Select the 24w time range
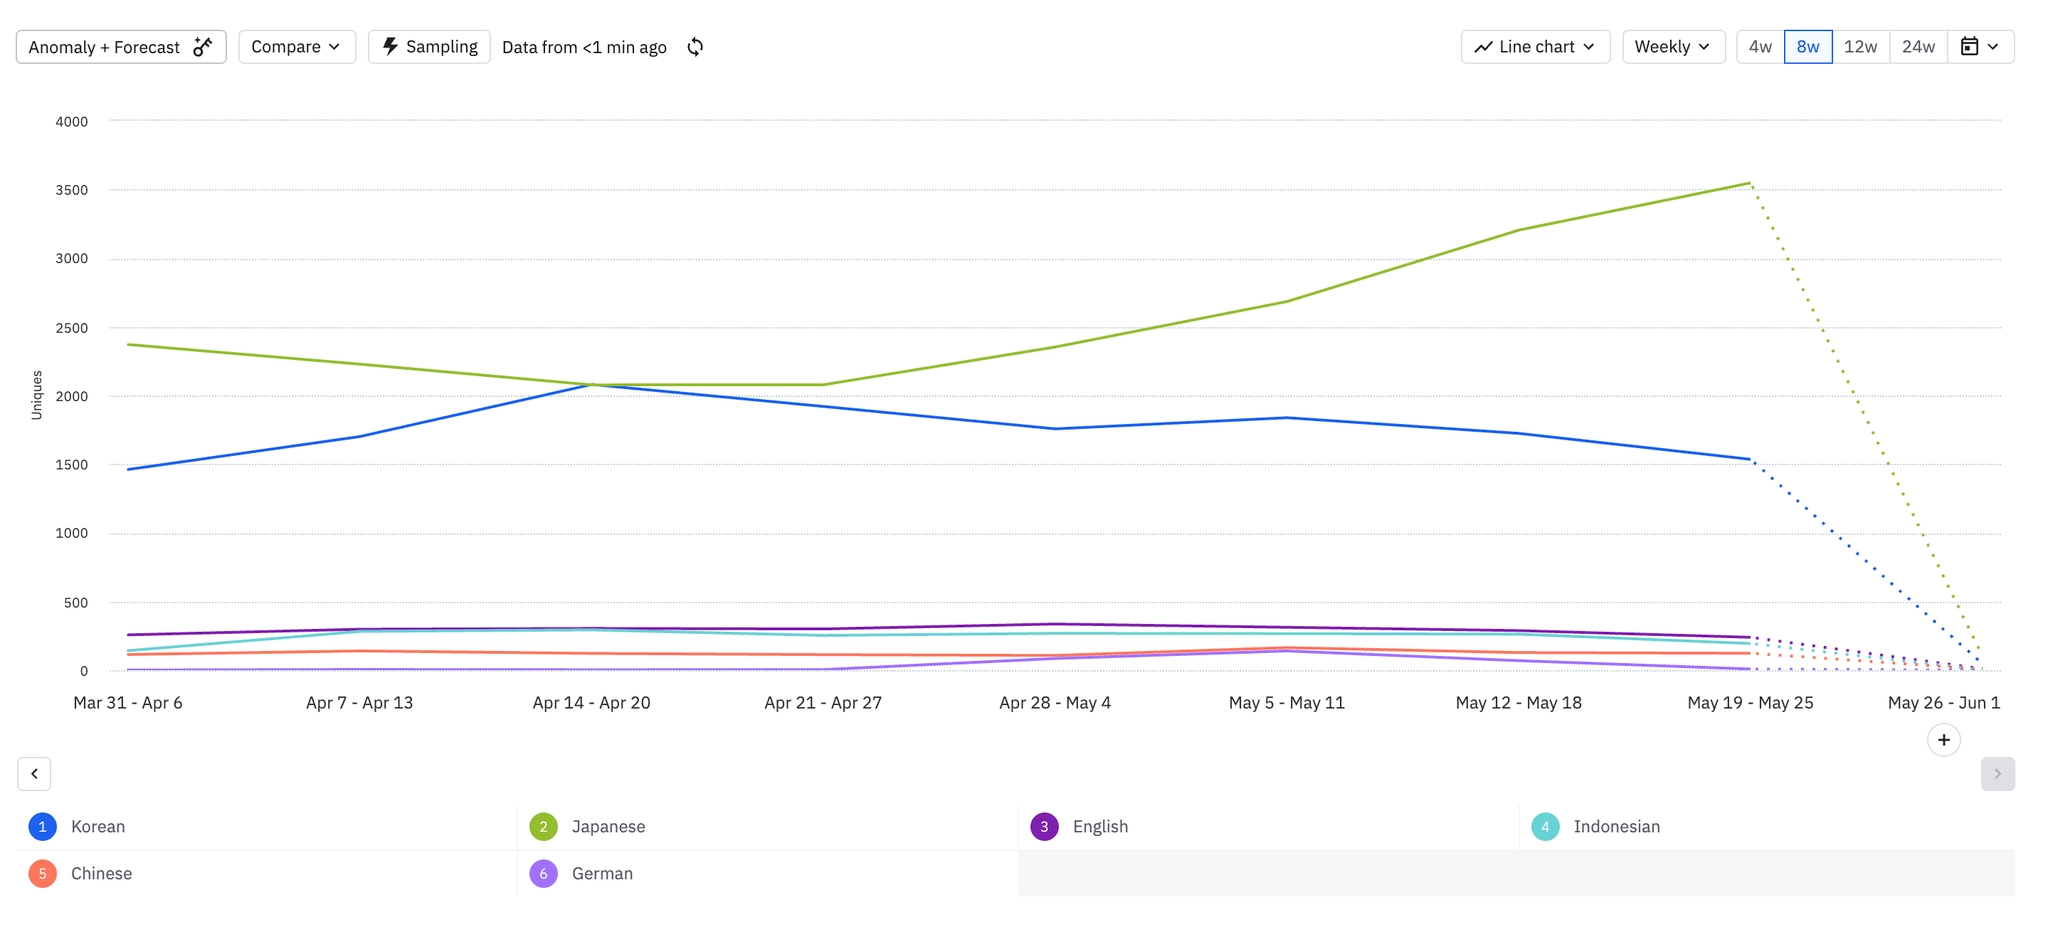Viewport: 2048px width, 929px height. pos(1918,47)
